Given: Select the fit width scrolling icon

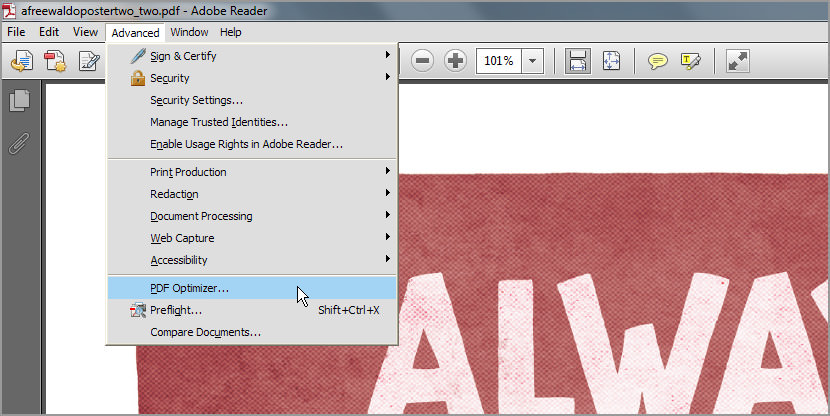Looking at the screenshot, I should [x=578, y=61].
